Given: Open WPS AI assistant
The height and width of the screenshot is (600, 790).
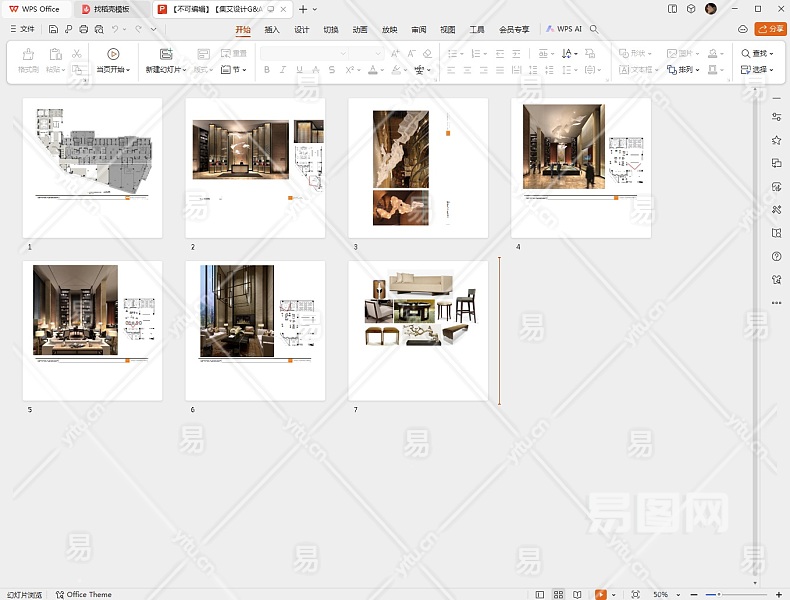Looking at the screenshot, I should [x=564, y=29].
